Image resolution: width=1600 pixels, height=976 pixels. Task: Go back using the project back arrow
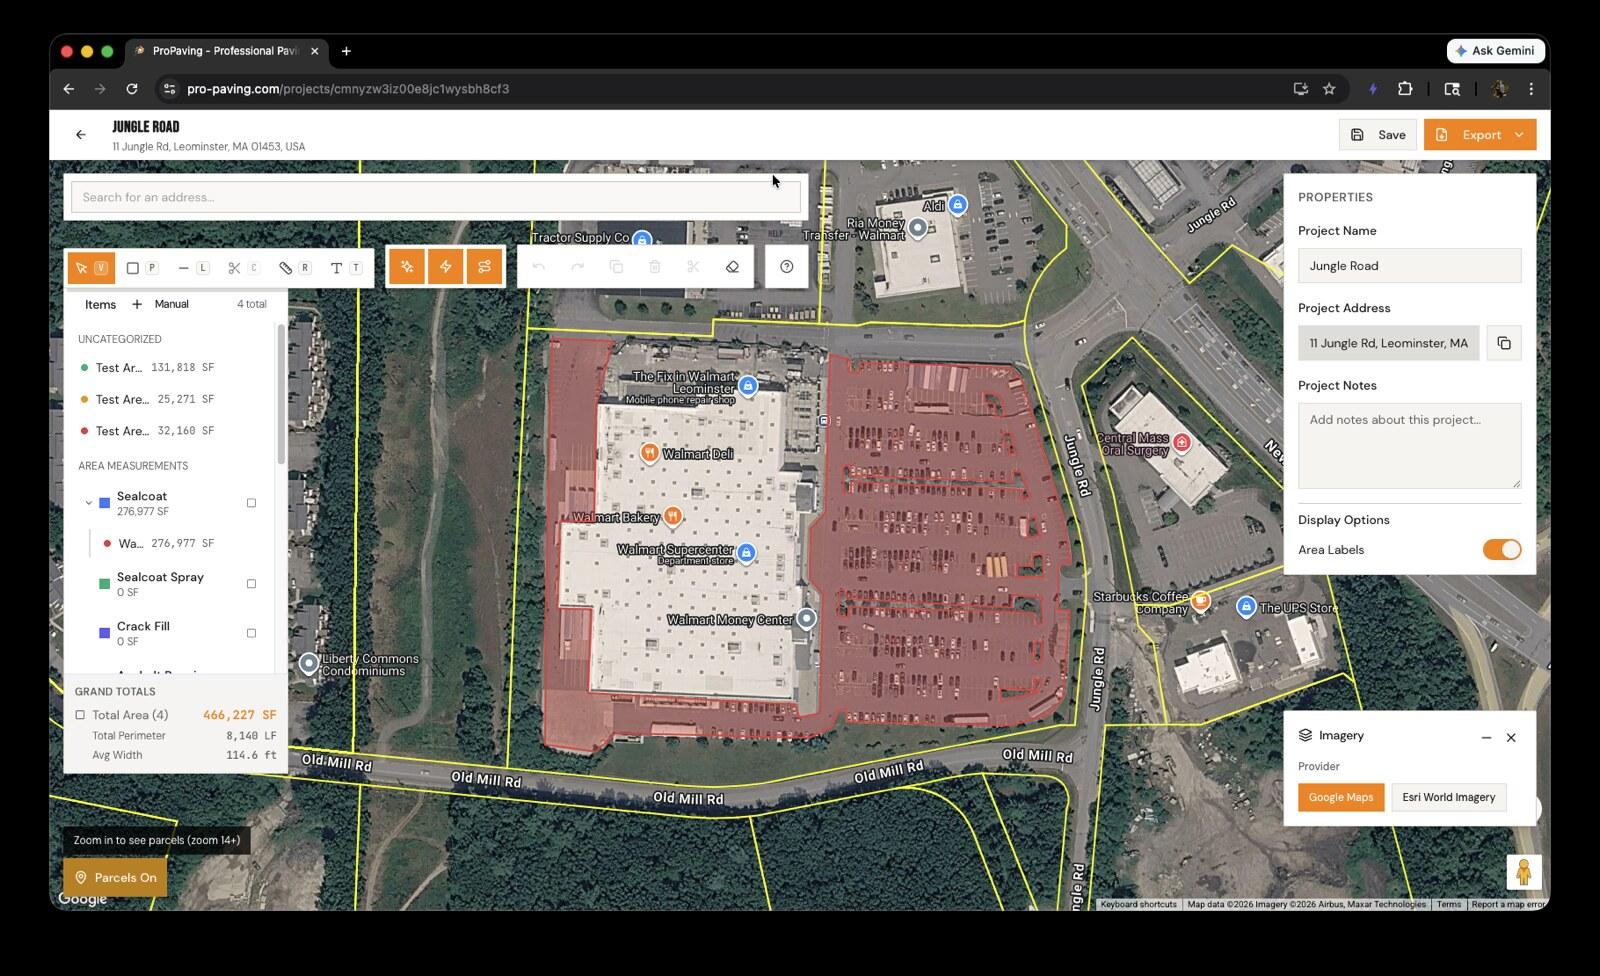coord(81,135)
